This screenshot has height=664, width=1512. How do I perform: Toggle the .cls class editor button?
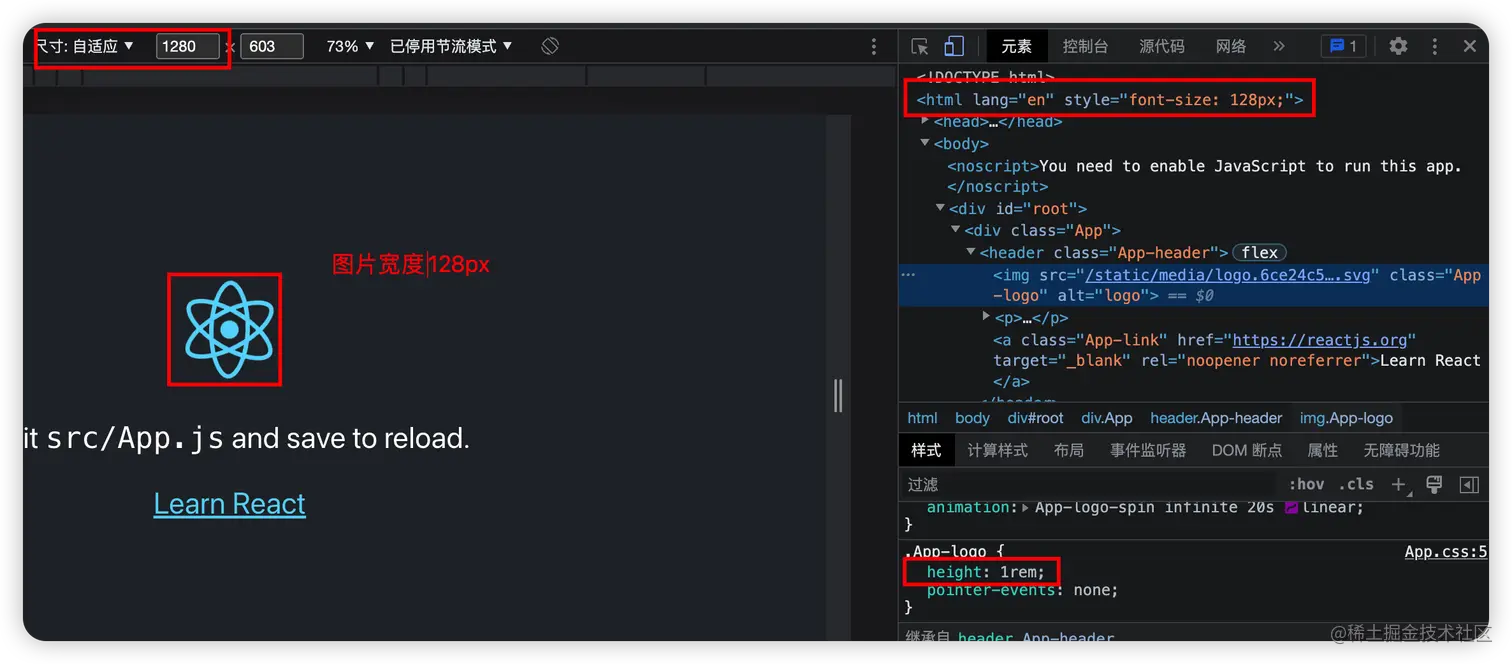click(1356, 484)
